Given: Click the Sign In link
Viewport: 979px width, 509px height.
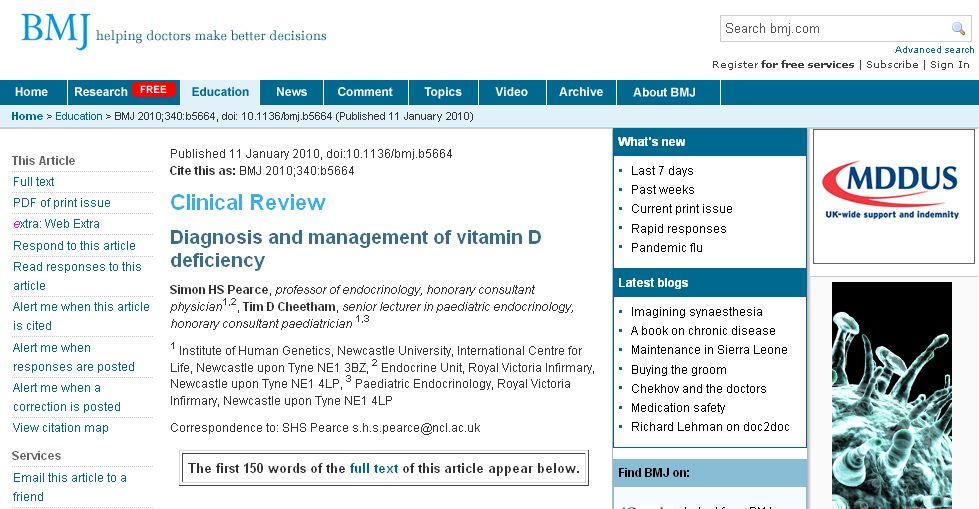Looking at the screenshot, I should point(949,65).
